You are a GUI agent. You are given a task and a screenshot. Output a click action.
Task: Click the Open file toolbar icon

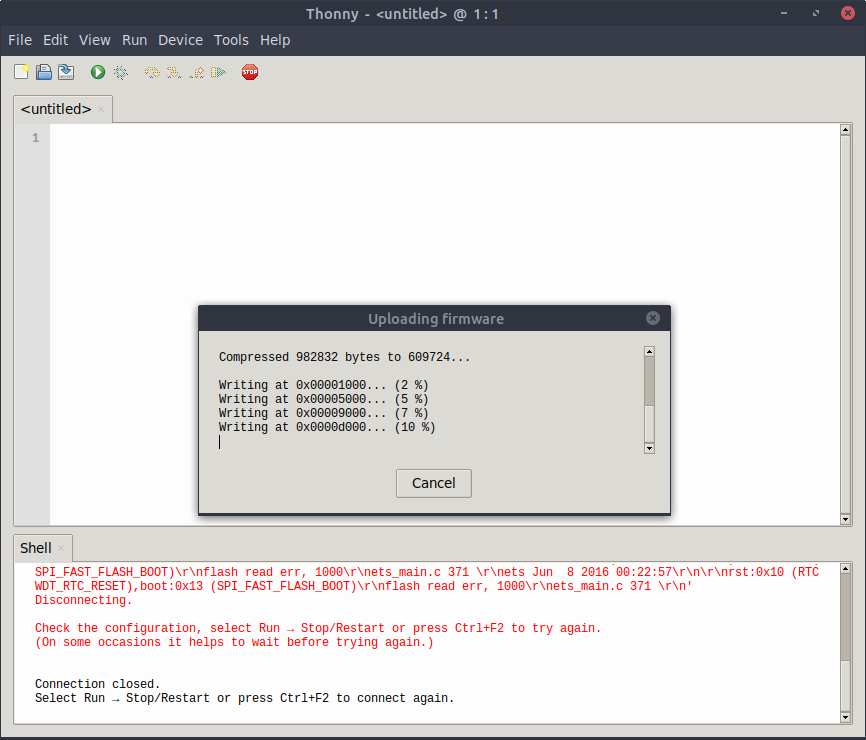[x=44, y=72]
